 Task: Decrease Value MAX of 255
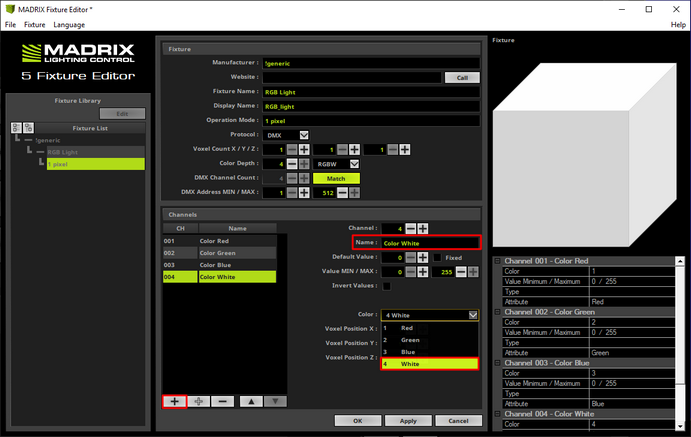pyautogui.click(x=461, y=272)
